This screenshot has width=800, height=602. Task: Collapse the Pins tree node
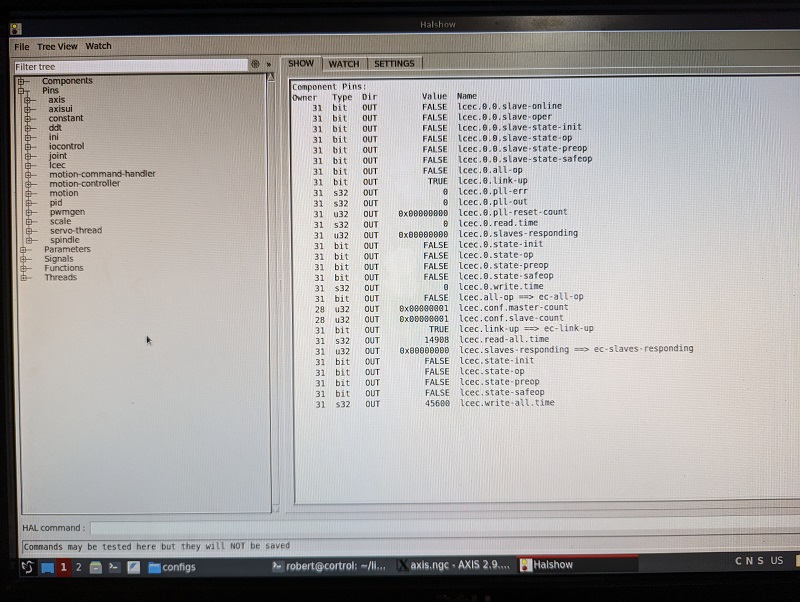pyautogui.click(x=21, y=91)
